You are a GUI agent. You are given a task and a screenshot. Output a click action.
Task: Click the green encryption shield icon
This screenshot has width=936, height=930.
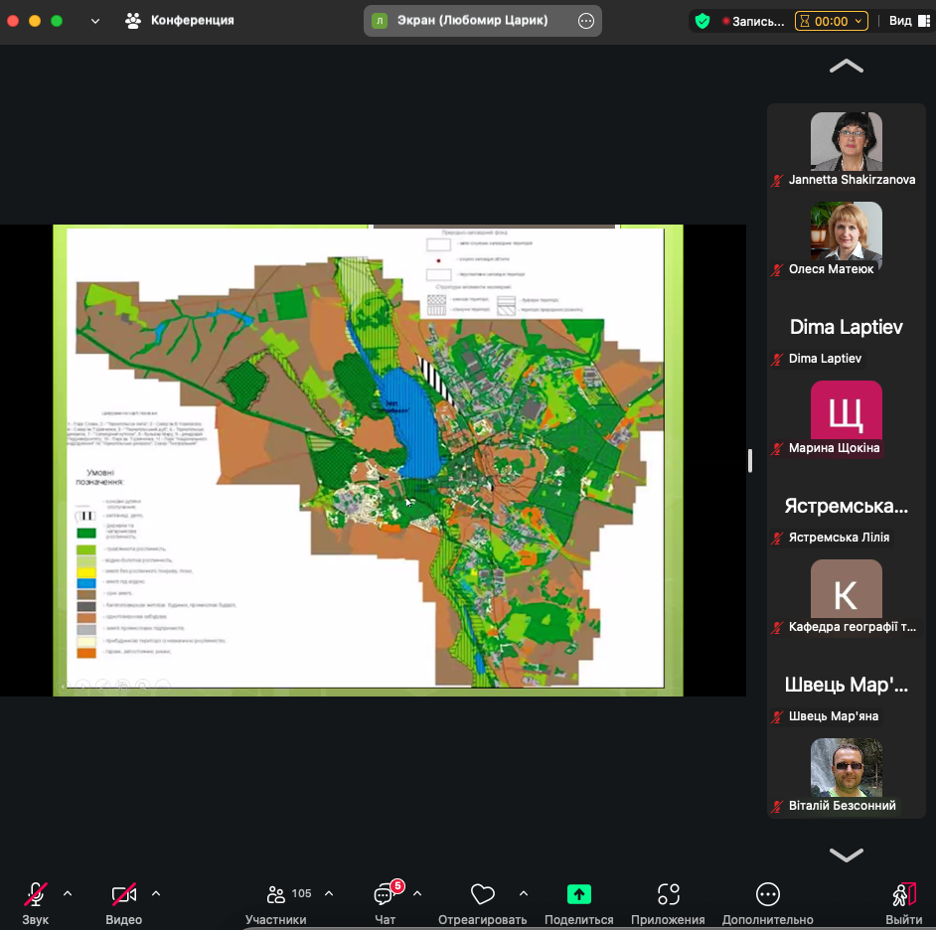[x=703, y=21]
